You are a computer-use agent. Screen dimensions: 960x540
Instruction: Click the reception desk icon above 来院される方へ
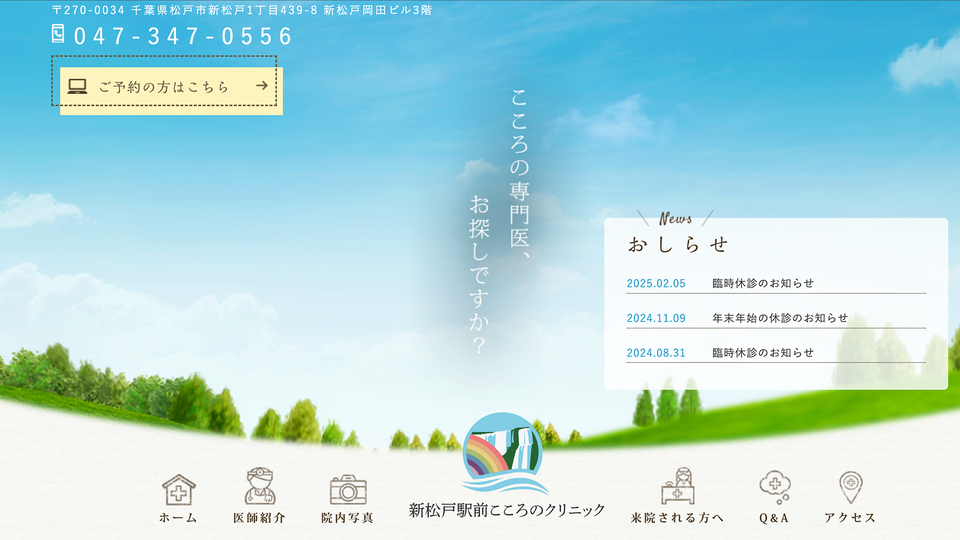coord(678,486)
